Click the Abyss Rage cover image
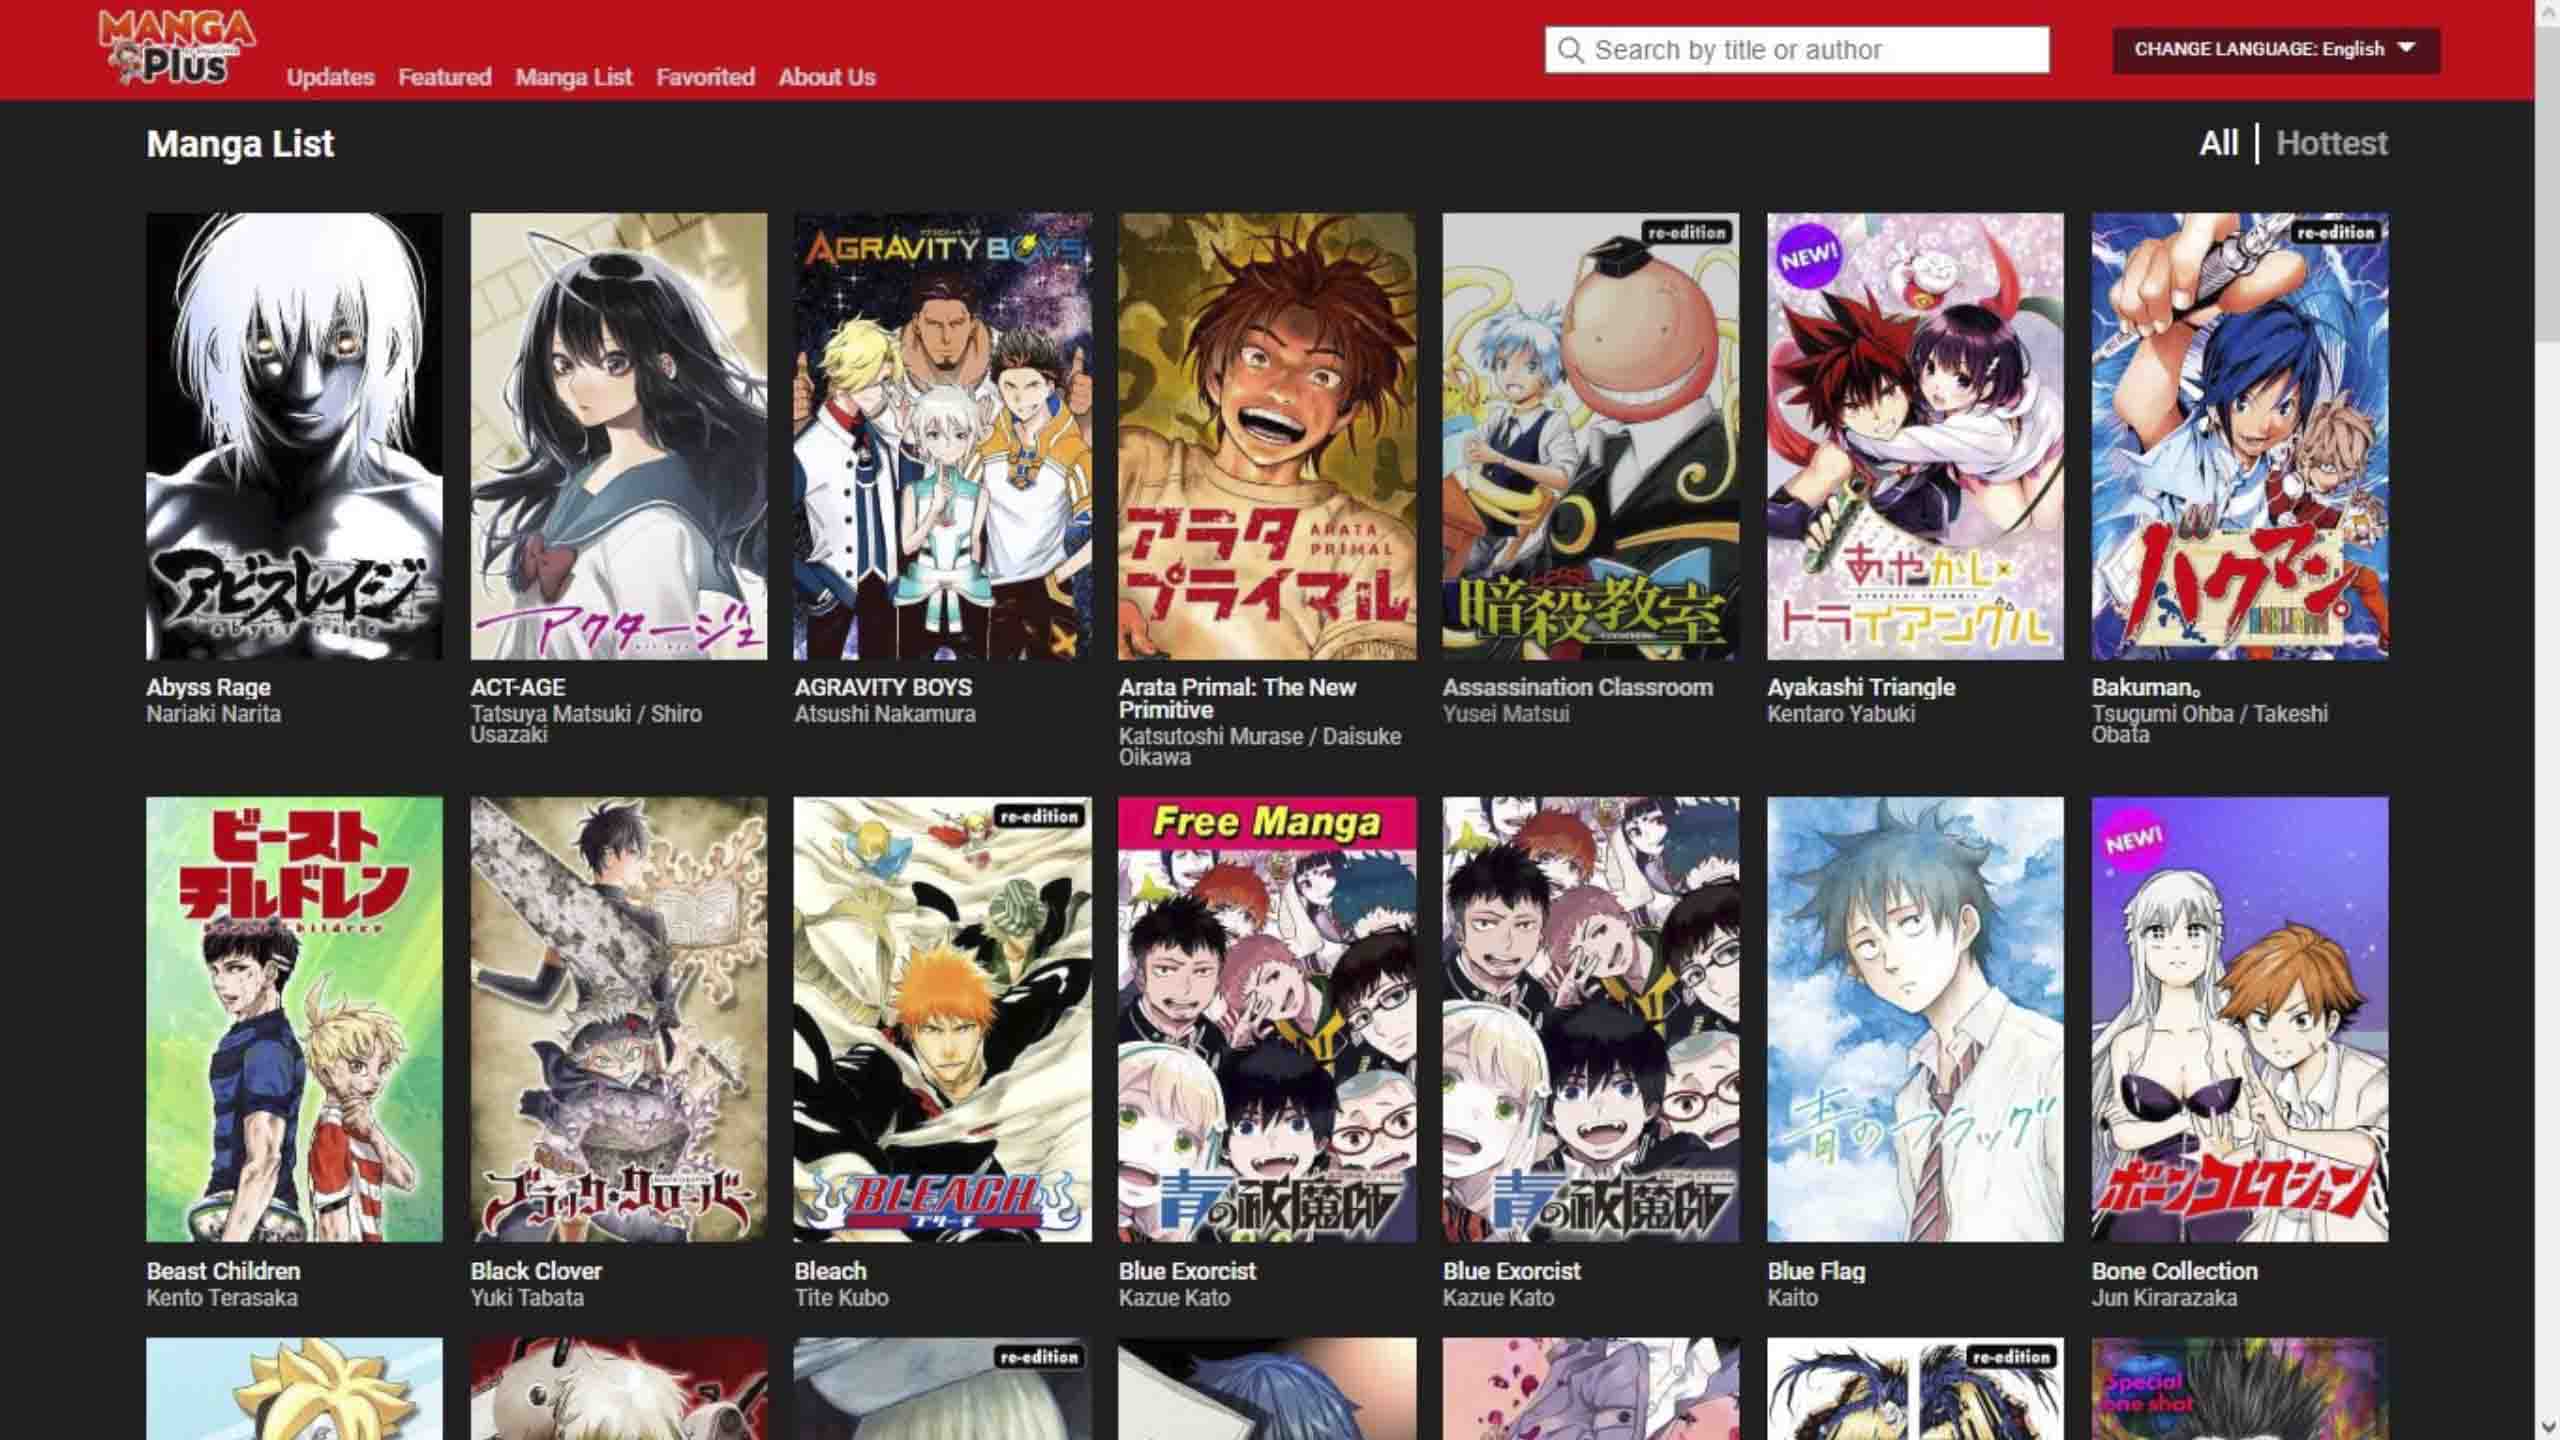Image resolution: width=2560 pixels, height=1440 pixels. click(x=295, y=435)
